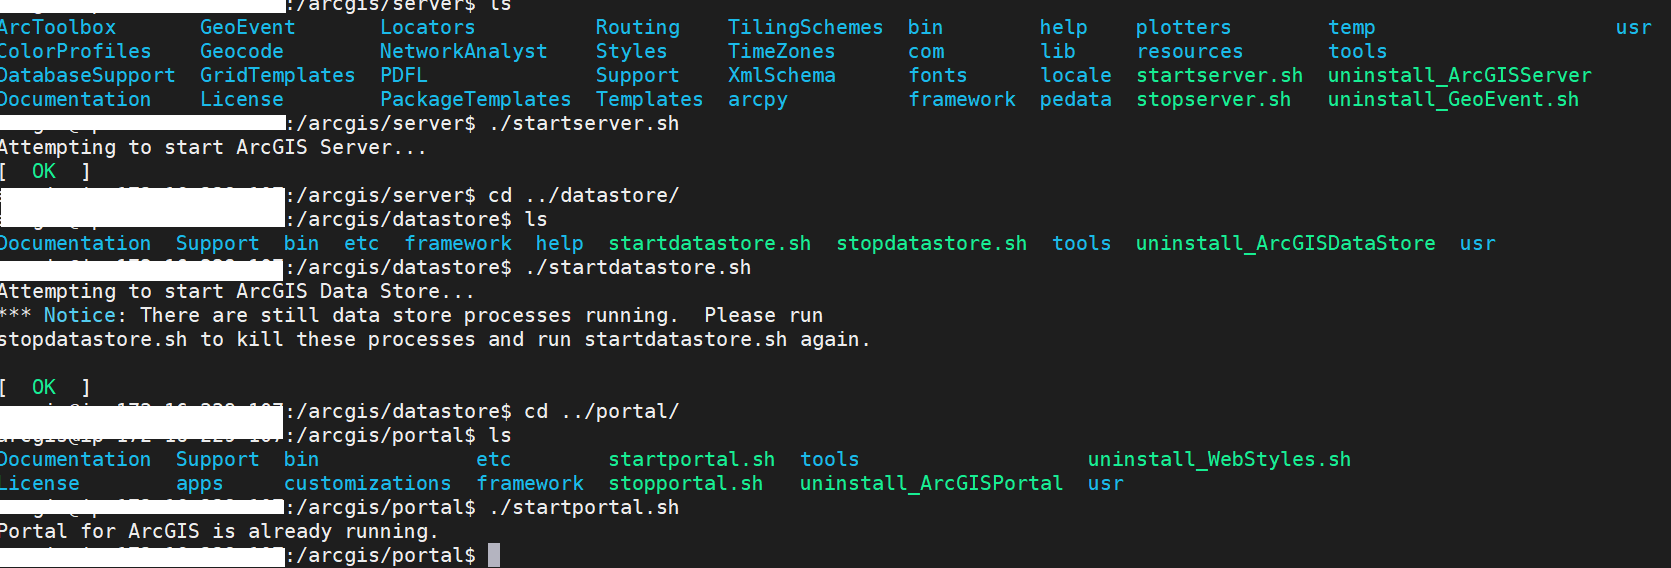Click the uninstall_GeoEvent.sh file name
1671x568 pixels.
click(x=1454, y=99)
